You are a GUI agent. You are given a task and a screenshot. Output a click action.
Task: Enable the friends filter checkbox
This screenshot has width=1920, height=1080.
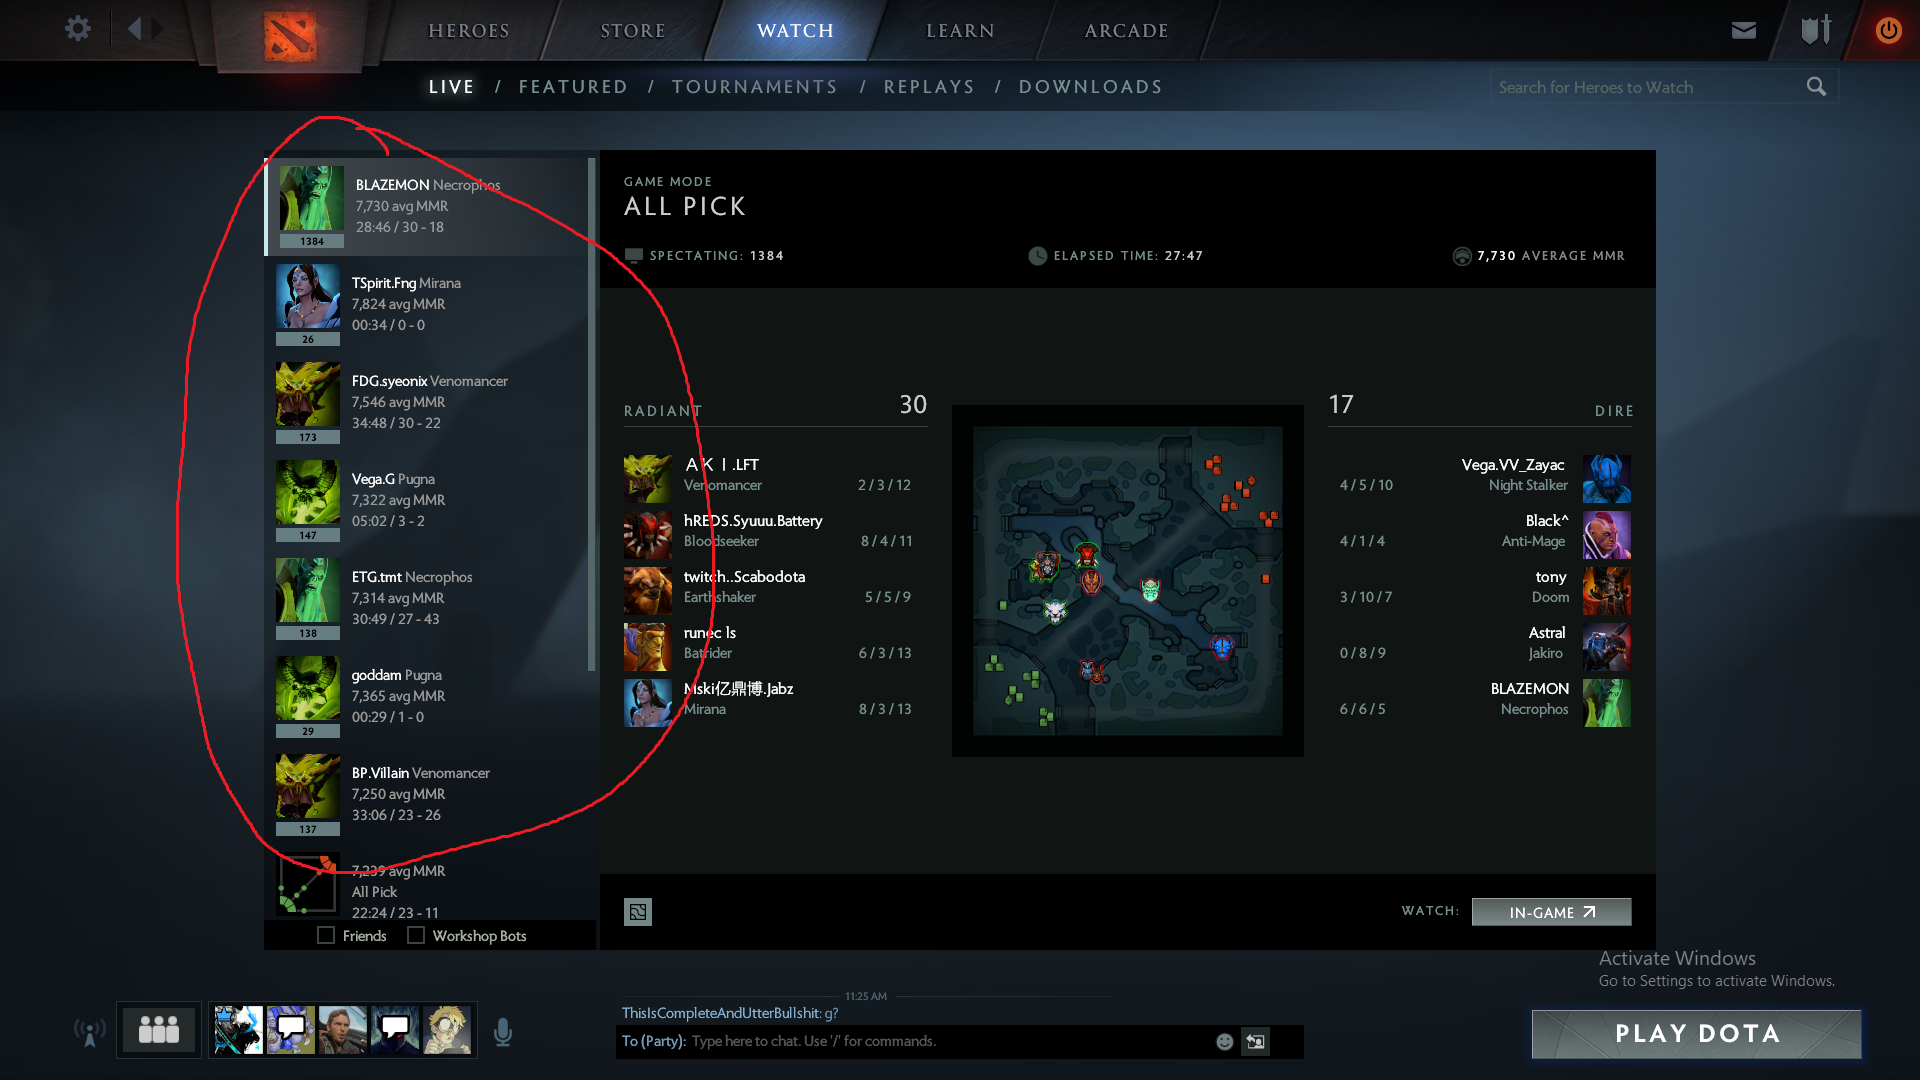point(328,935)
